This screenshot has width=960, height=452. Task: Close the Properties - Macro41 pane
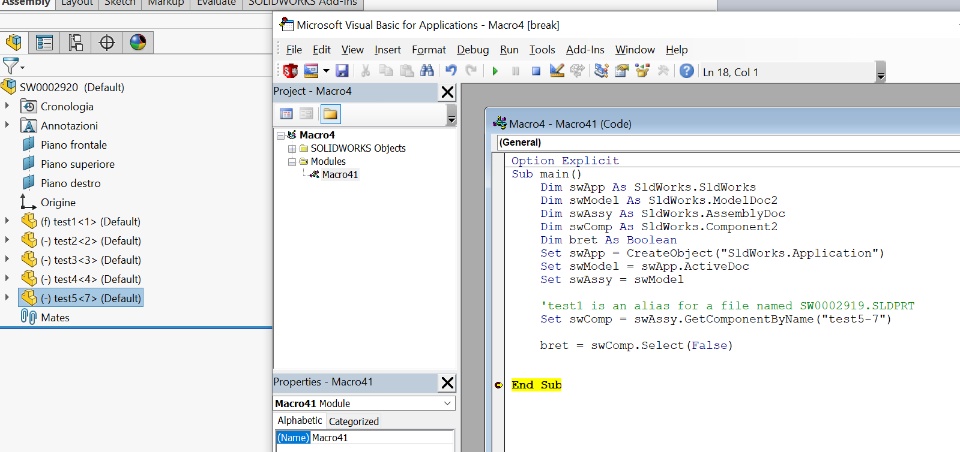coord(448,383)
